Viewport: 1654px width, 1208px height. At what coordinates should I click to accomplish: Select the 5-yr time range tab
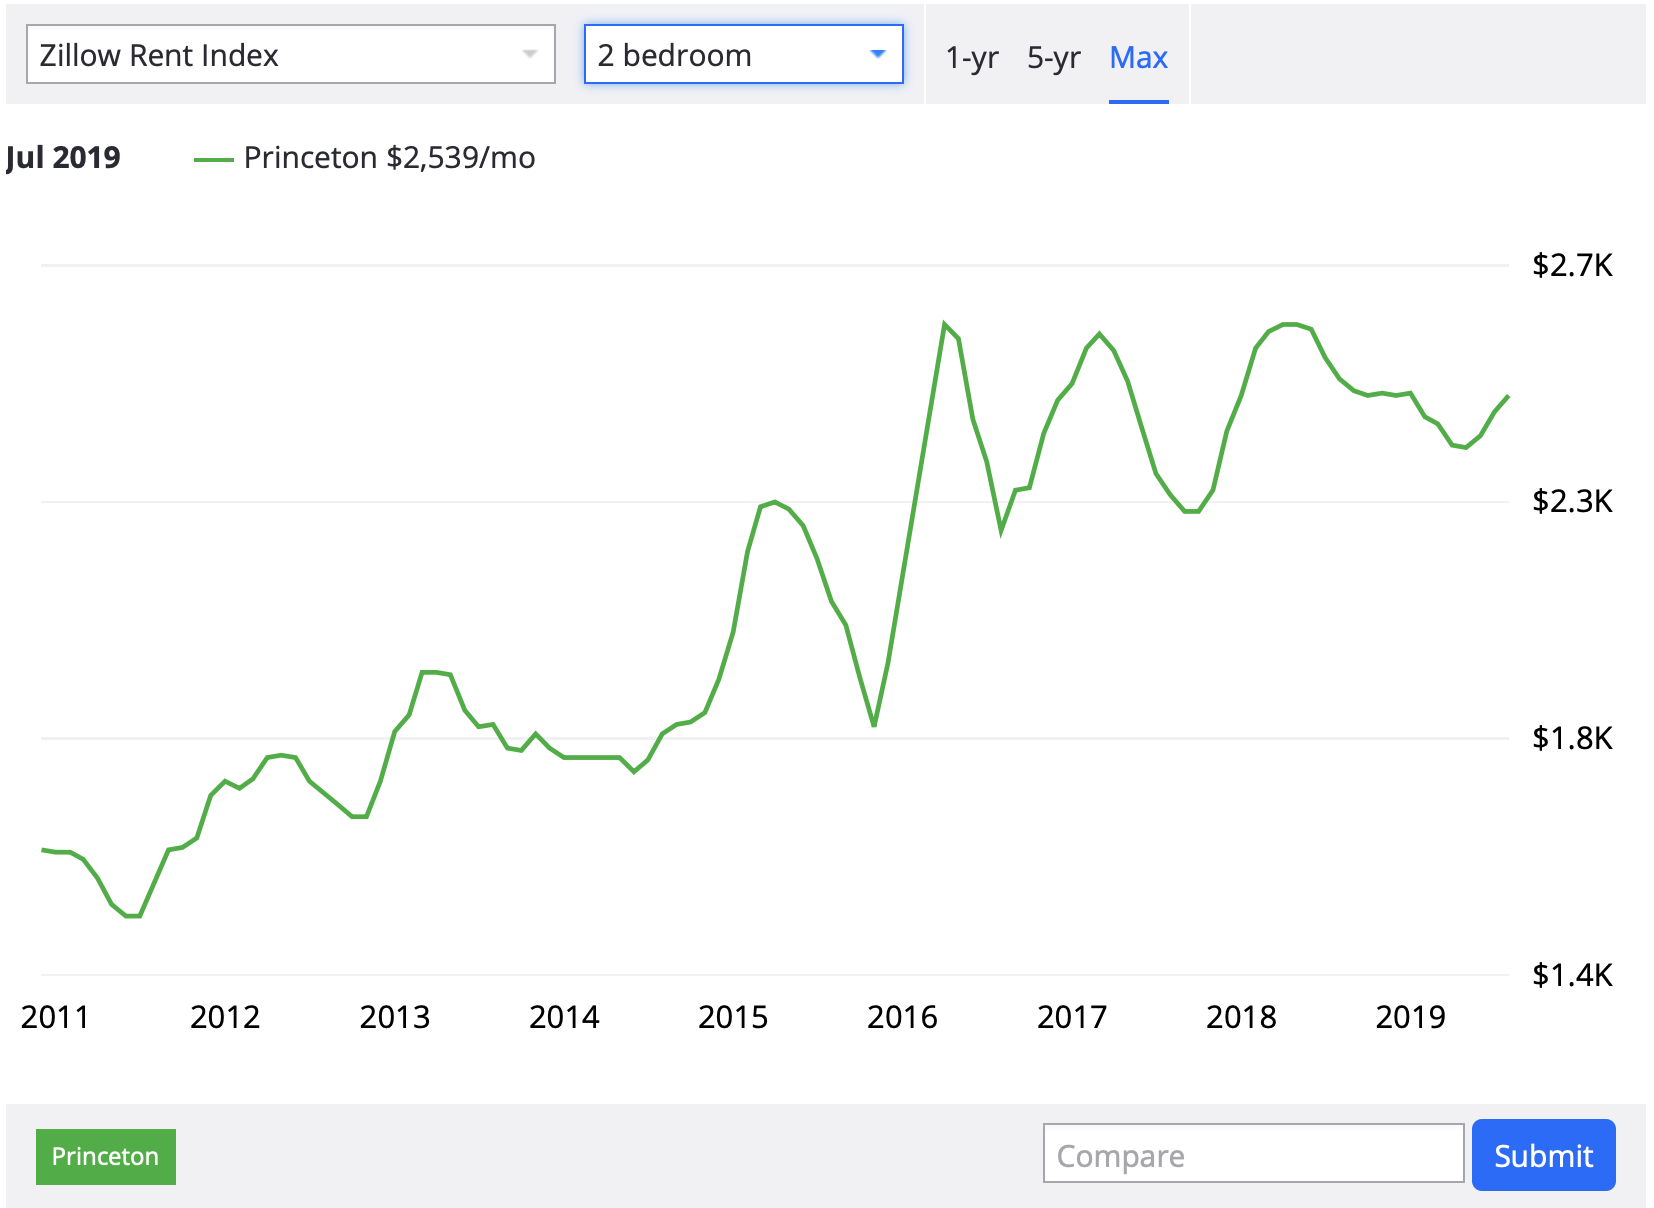[1053, 58]
